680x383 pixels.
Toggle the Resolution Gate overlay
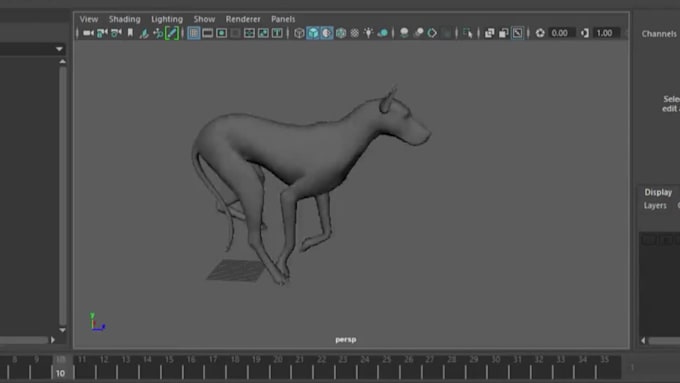click(x=222, y=33)
